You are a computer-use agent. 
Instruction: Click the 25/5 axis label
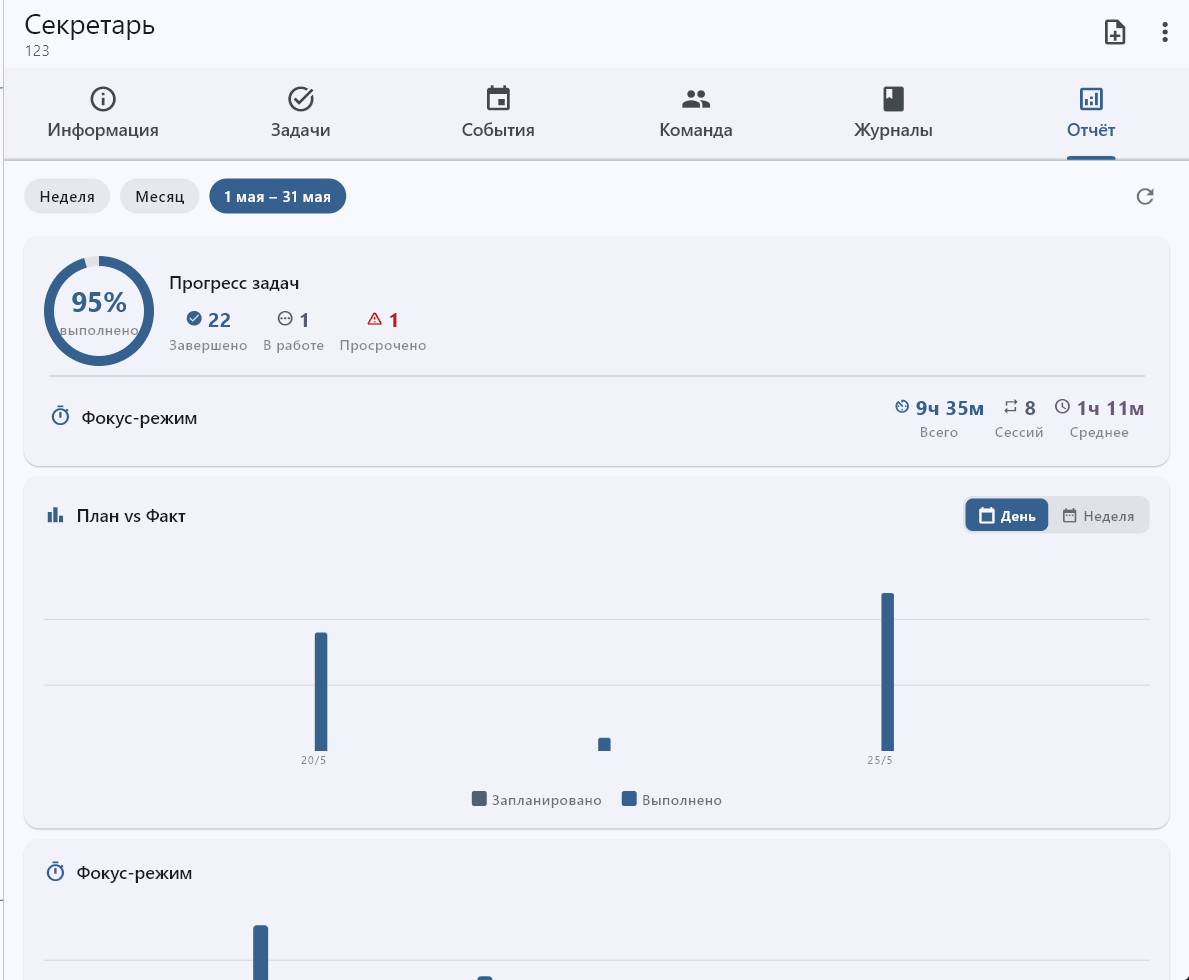pyautogui.click(x=880, y=760)
